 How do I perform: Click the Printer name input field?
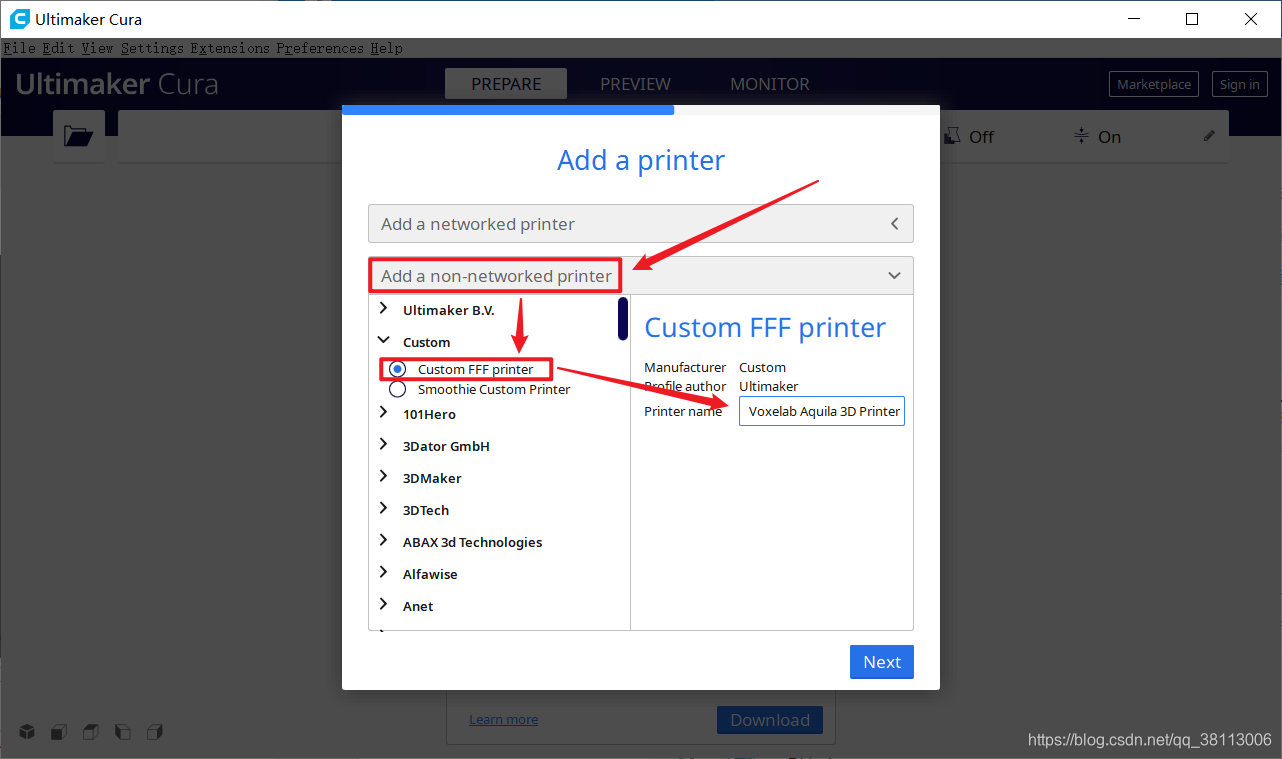[x=822, y=411]
